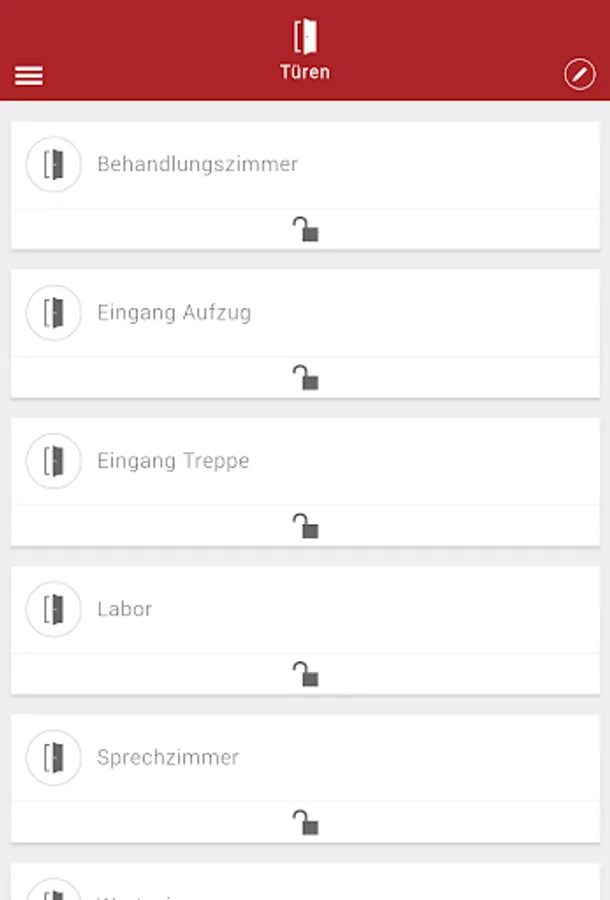Tap the edit pencil icon
Image resolution: width=610 pixels, height=900 pixels.
coord(579,75)
